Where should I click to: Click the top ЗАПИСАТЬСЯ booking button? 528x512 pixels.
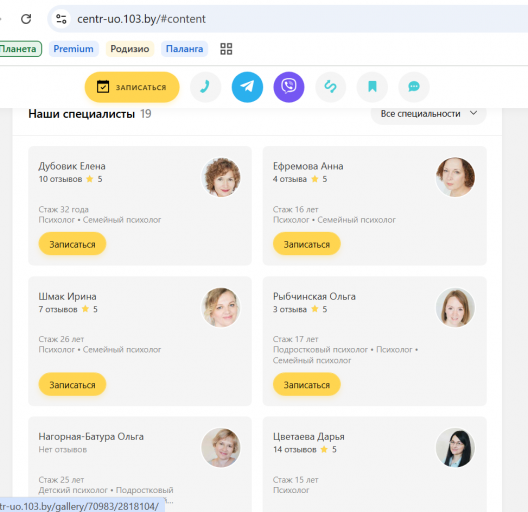pyautogui.click(x=132, y=87)
